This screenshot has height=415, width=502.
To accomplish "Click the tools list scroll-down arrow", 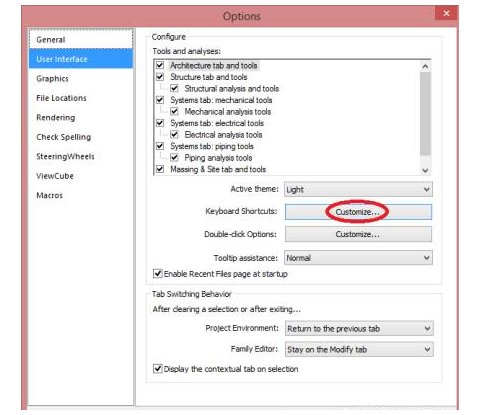I will (x=425, y=170).
